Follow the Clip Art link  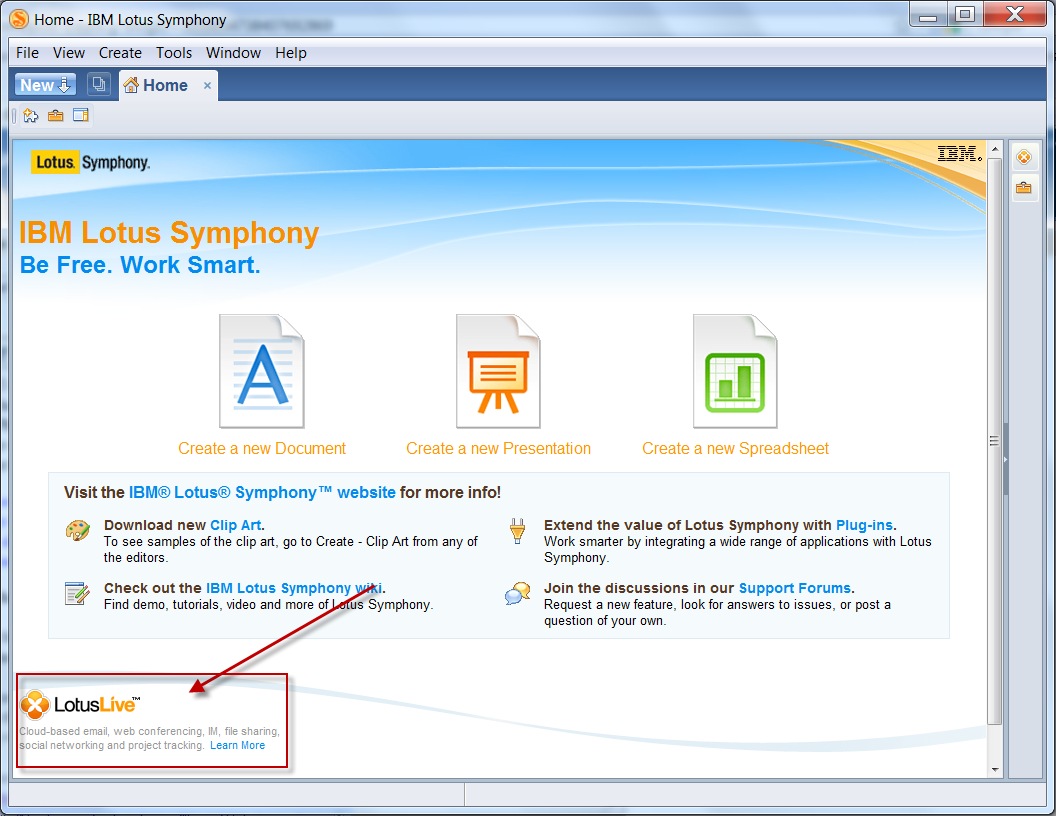[x=236, y=525]
